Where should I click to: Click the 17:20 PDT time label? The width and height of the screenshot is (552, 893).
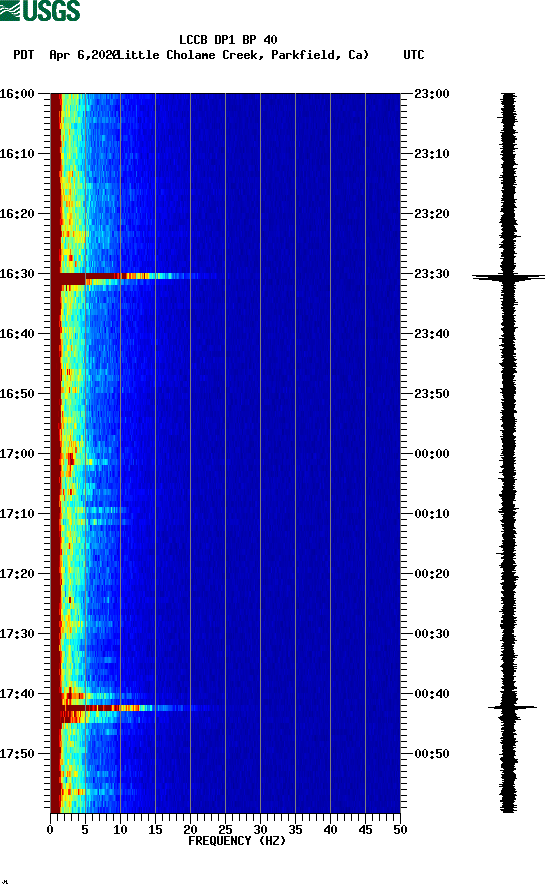pyautogui.click(x=17, y=574)
